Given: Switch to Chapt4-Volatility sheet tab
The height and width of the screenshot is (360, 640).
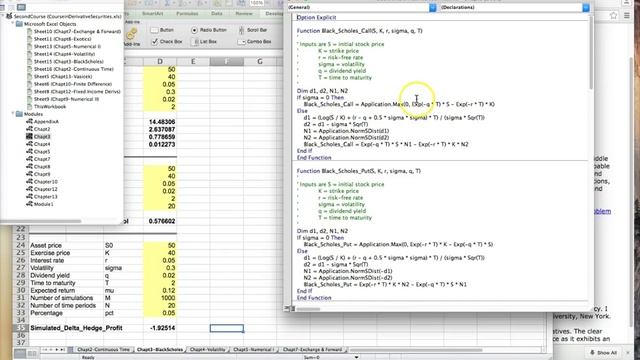Looking at the screenshot, I should click(x=207, y=350).
